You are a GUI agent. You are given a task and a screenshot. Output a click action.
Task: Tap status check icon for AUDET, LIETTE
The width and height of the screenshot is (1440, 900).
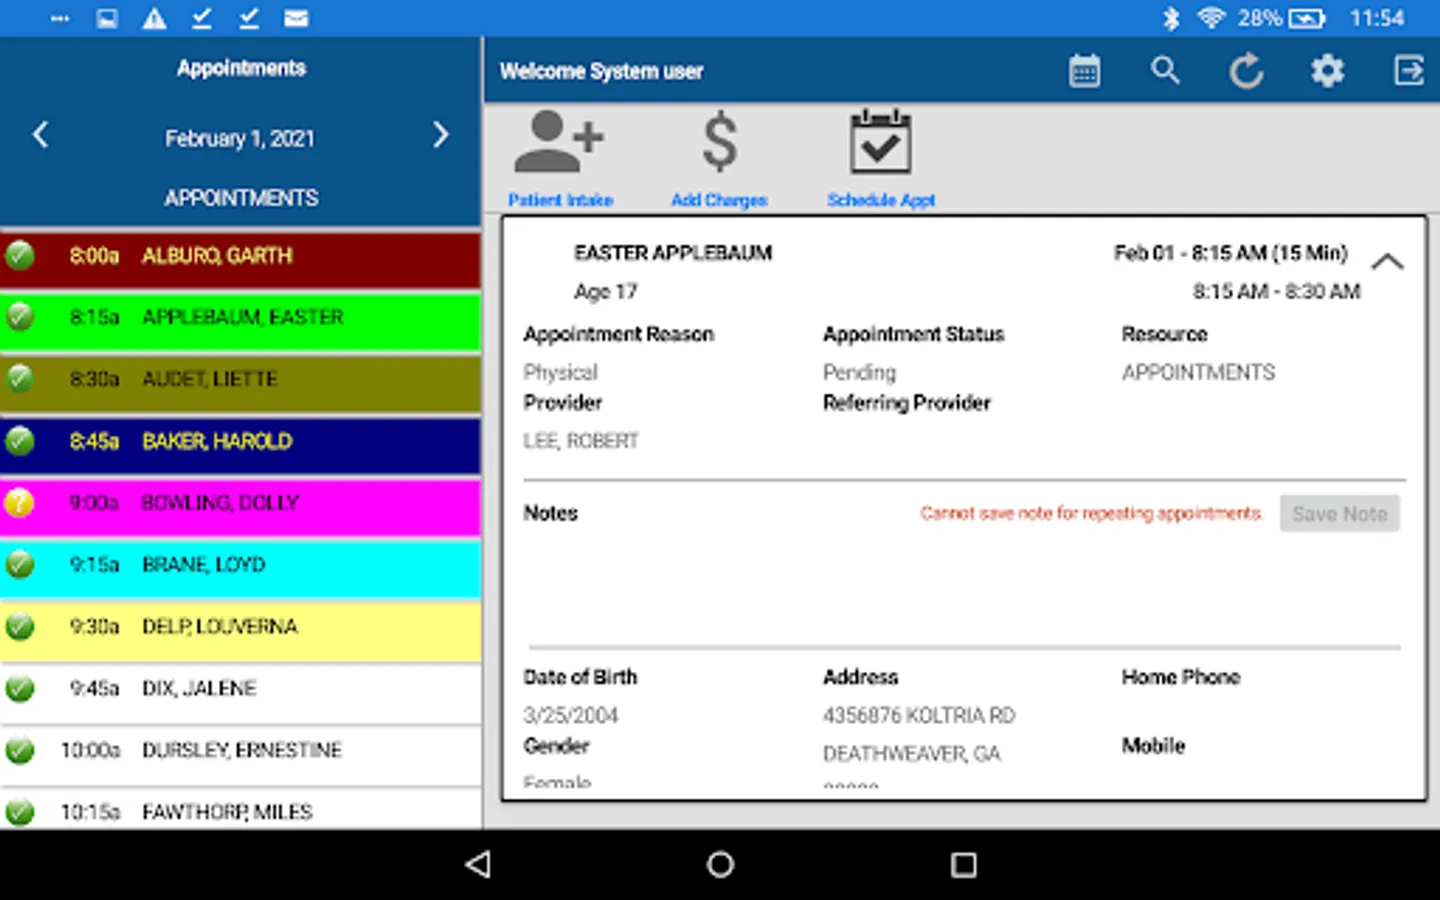[x=20, y=379]
